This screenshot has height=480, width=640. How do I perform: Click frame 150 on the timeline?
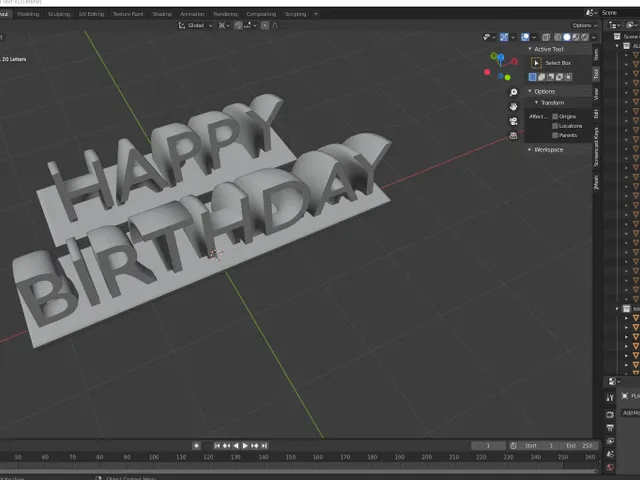coord(291,457)
